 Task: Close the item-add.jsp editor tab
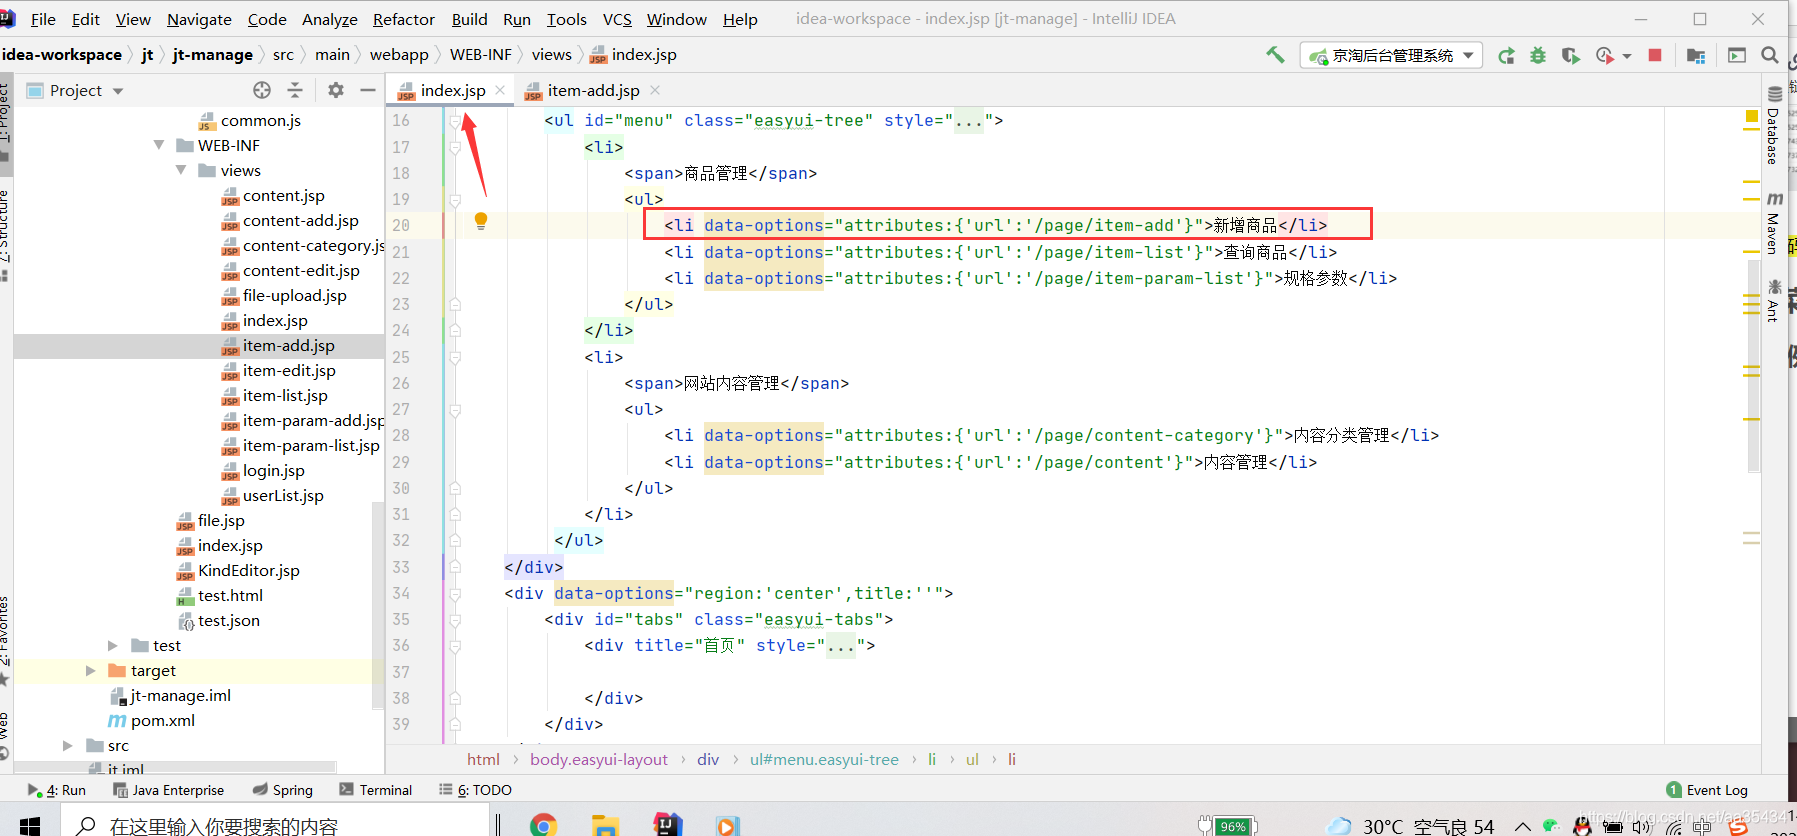tap(655, 90)
